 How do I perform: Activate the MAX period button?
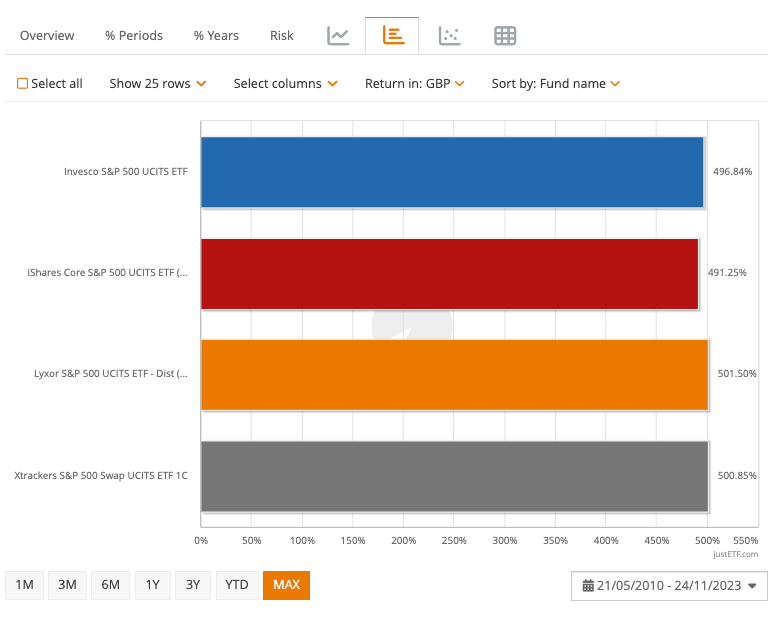pyautogui.click(x=286, y=585)
